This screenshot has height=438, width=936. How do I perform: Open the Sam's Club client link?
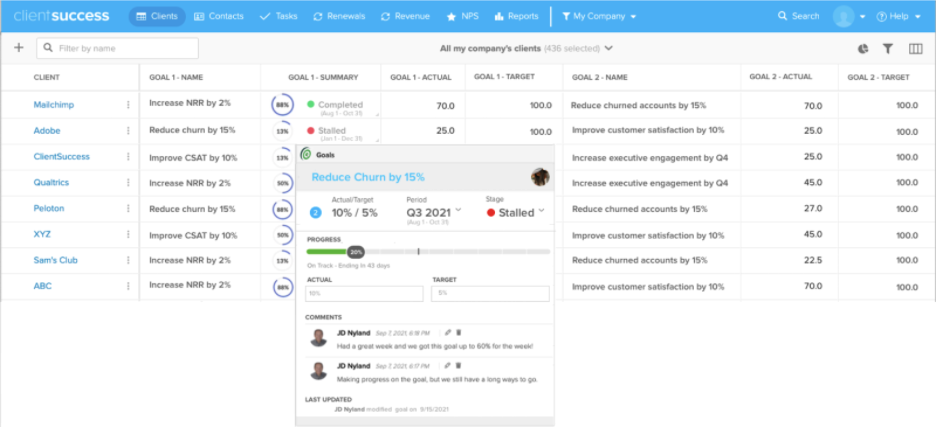56,260
